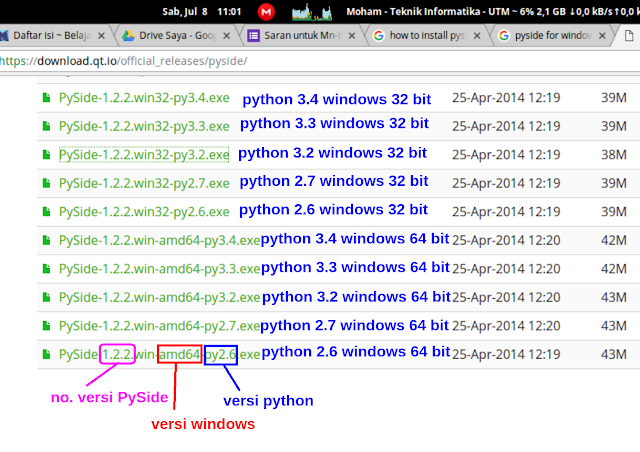The height and width of the screenshot is (452, 640).
Task: Click blank page icon of rightmost tab
Action: [629, 36]
